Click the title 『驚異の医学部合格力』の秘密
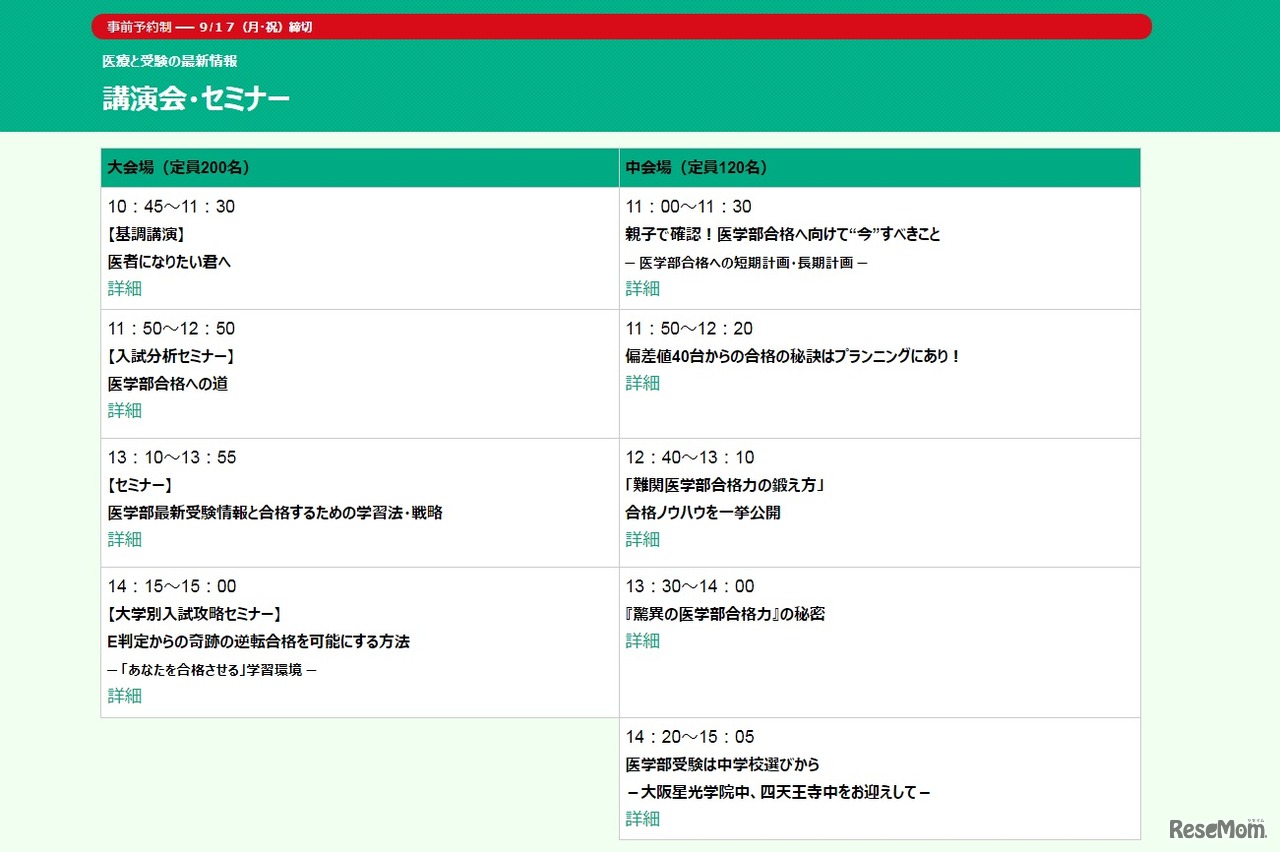Viewport: 1280px width, 852px height. click(x=725, y=614)
